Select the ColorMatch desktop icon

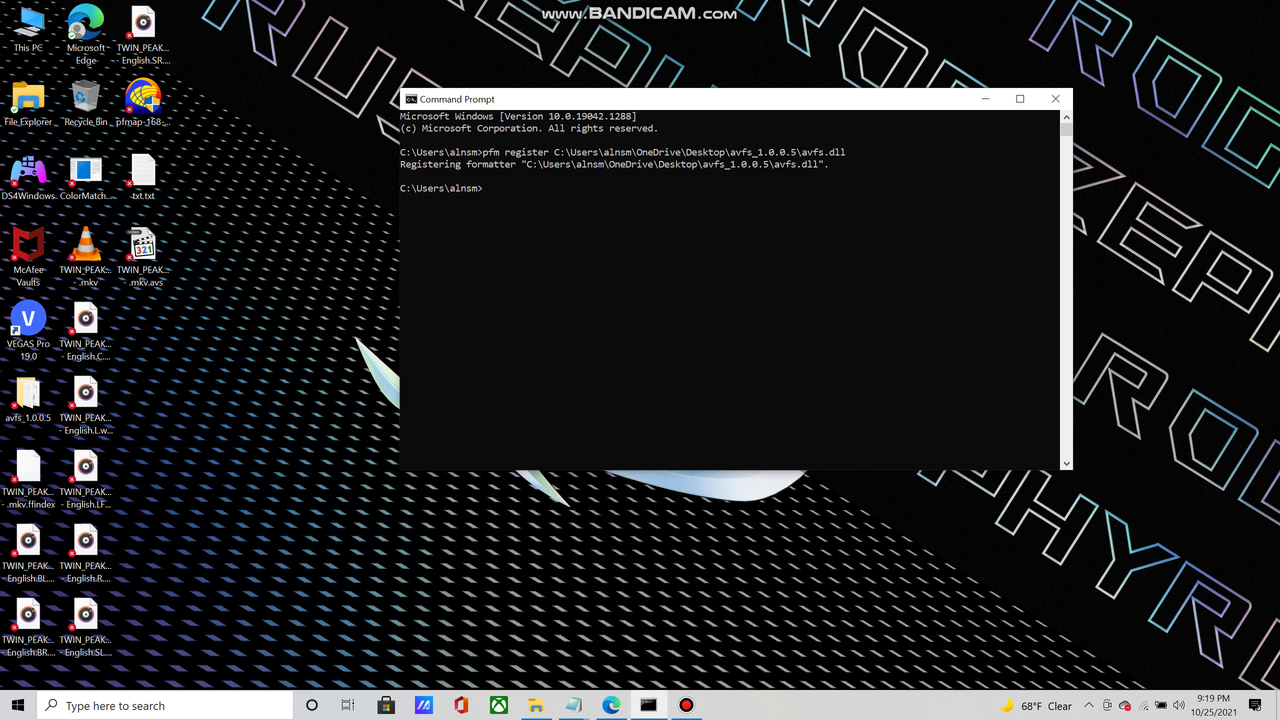point(86,178)
